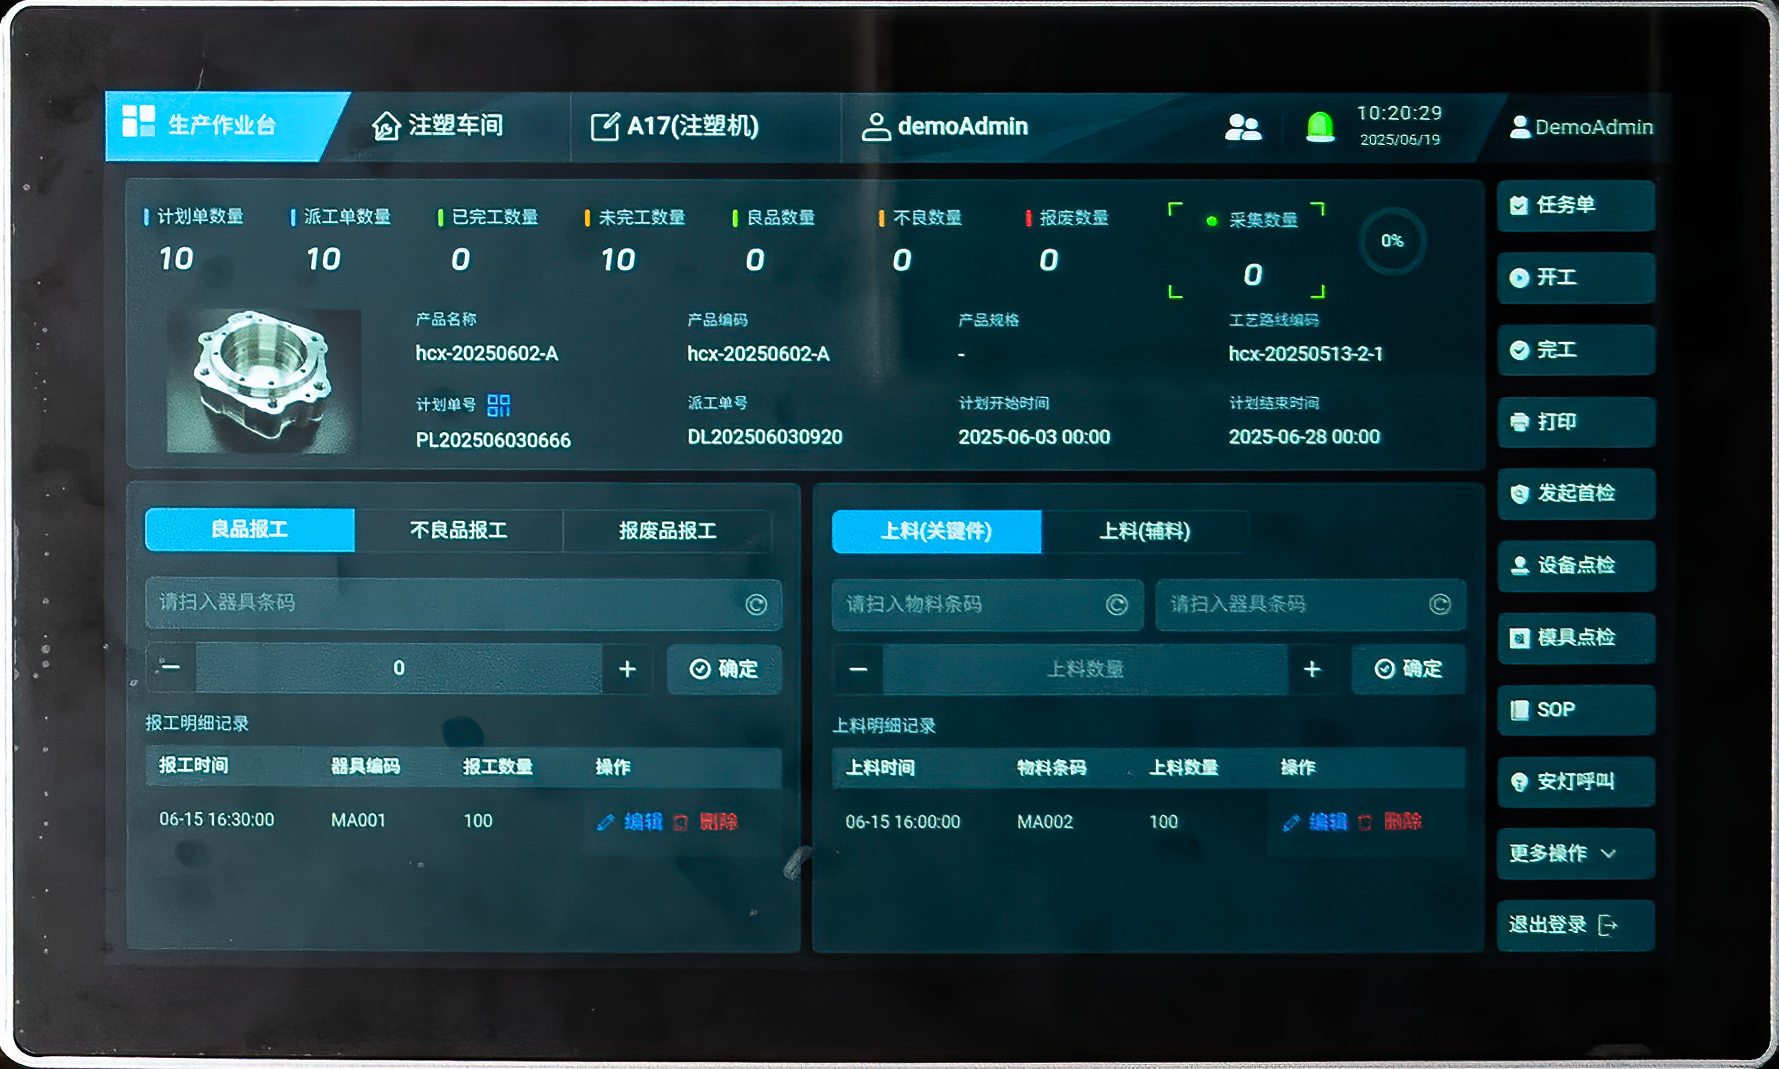Screen dimensions: 1779x1069
Task: Click the plus stepper to increase report quantity
Action: tap(627, 669)
